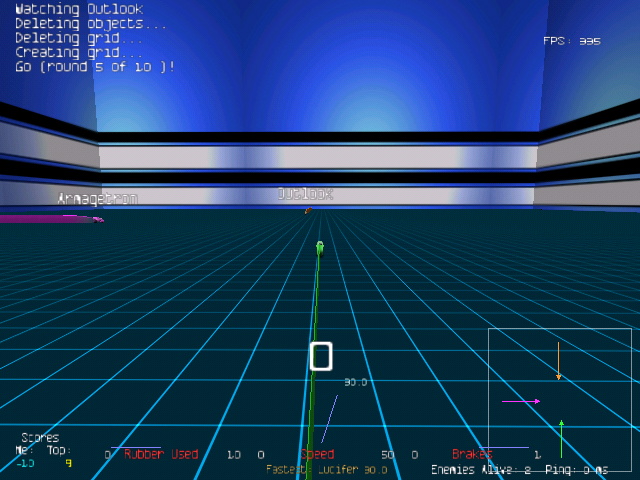This screenshot has width=640, height=480.
Task: Click the distant orange cycle below Outlook
Action: 307,210
